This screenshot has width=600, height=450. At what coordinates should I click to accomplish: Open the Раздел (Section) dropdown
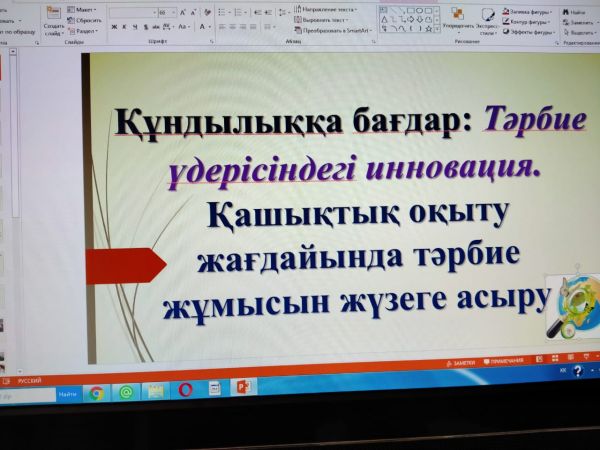coord(83,31)
